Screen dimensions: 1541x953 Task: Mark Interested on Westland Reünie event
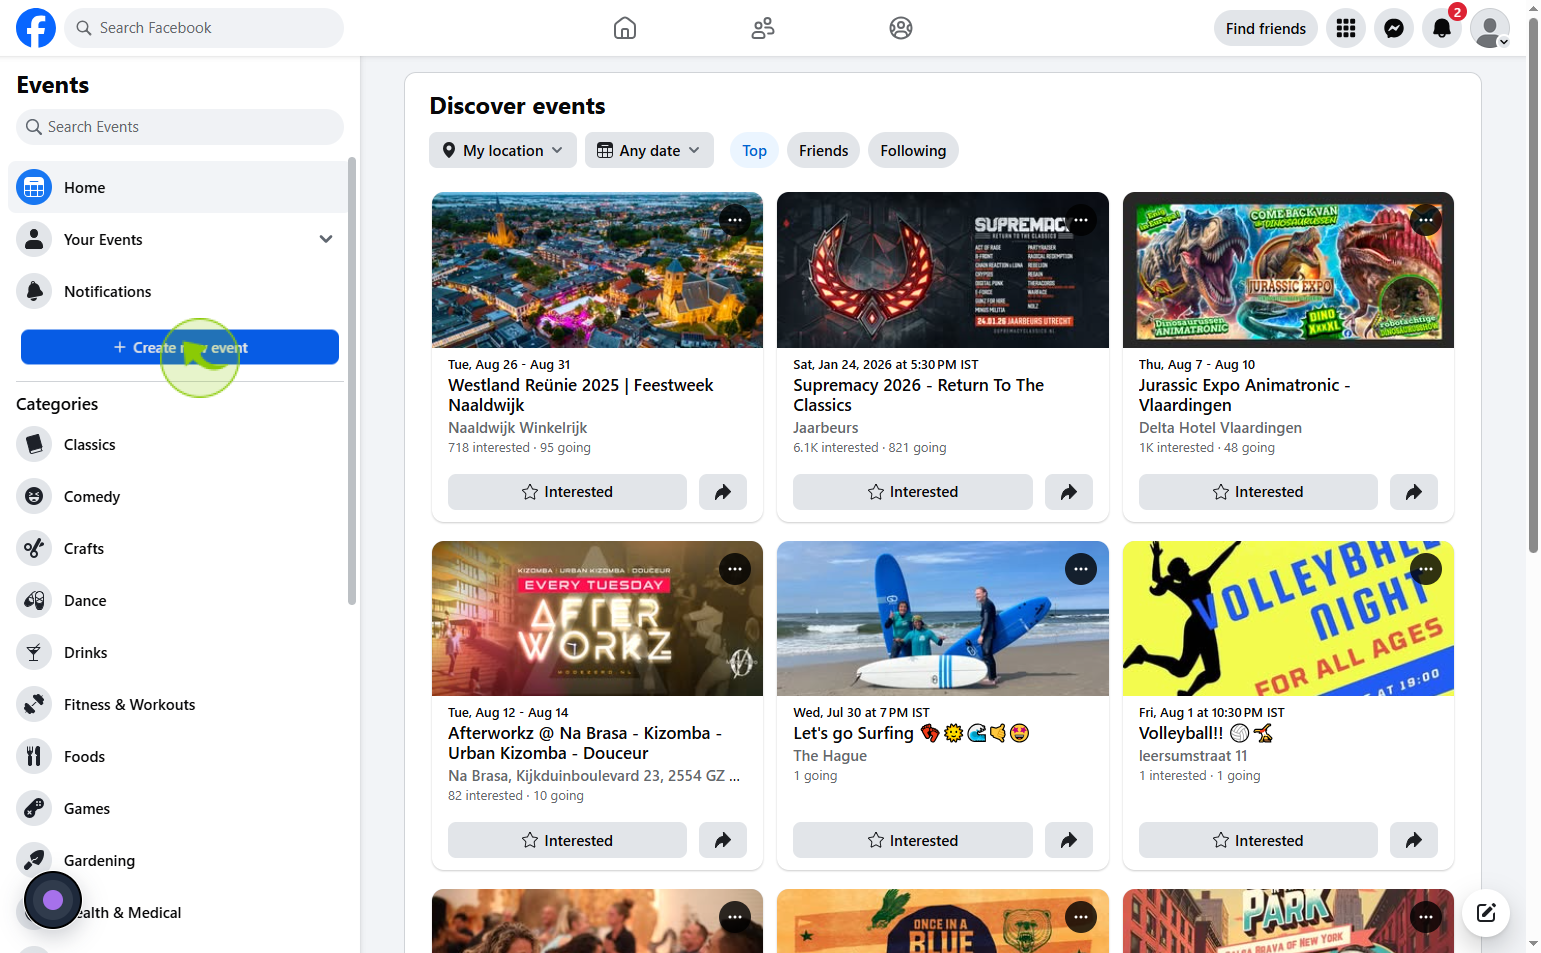567,492
